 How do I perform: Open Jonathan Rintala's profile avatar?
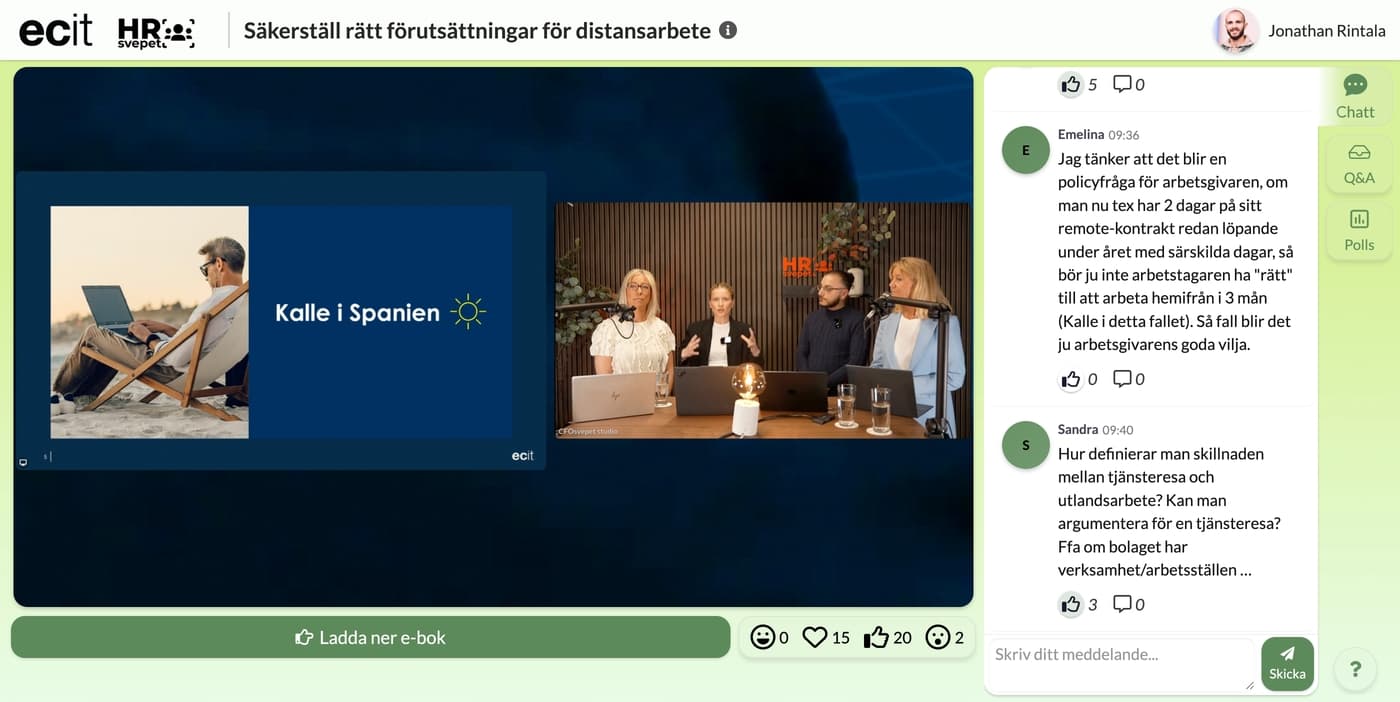1235,31
